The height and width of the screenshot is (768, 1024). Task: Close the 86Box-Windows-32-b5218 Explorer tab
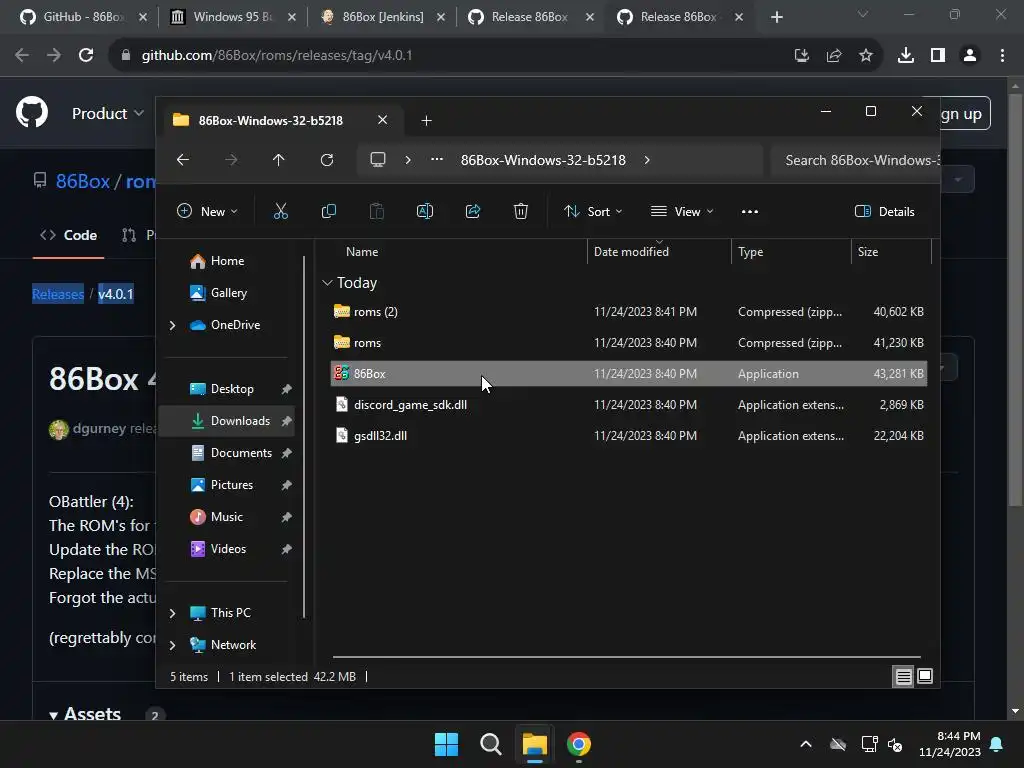point(383,120)
